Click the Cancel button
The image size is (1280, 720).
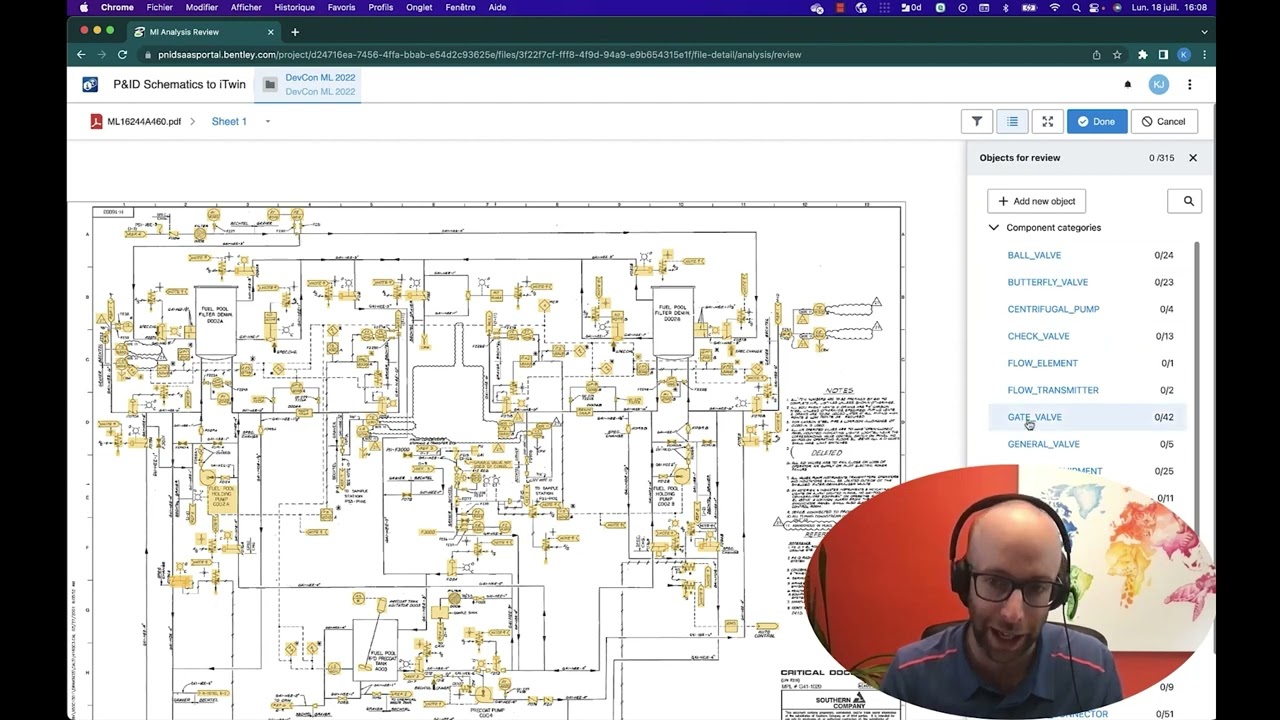click(1164, 121)
